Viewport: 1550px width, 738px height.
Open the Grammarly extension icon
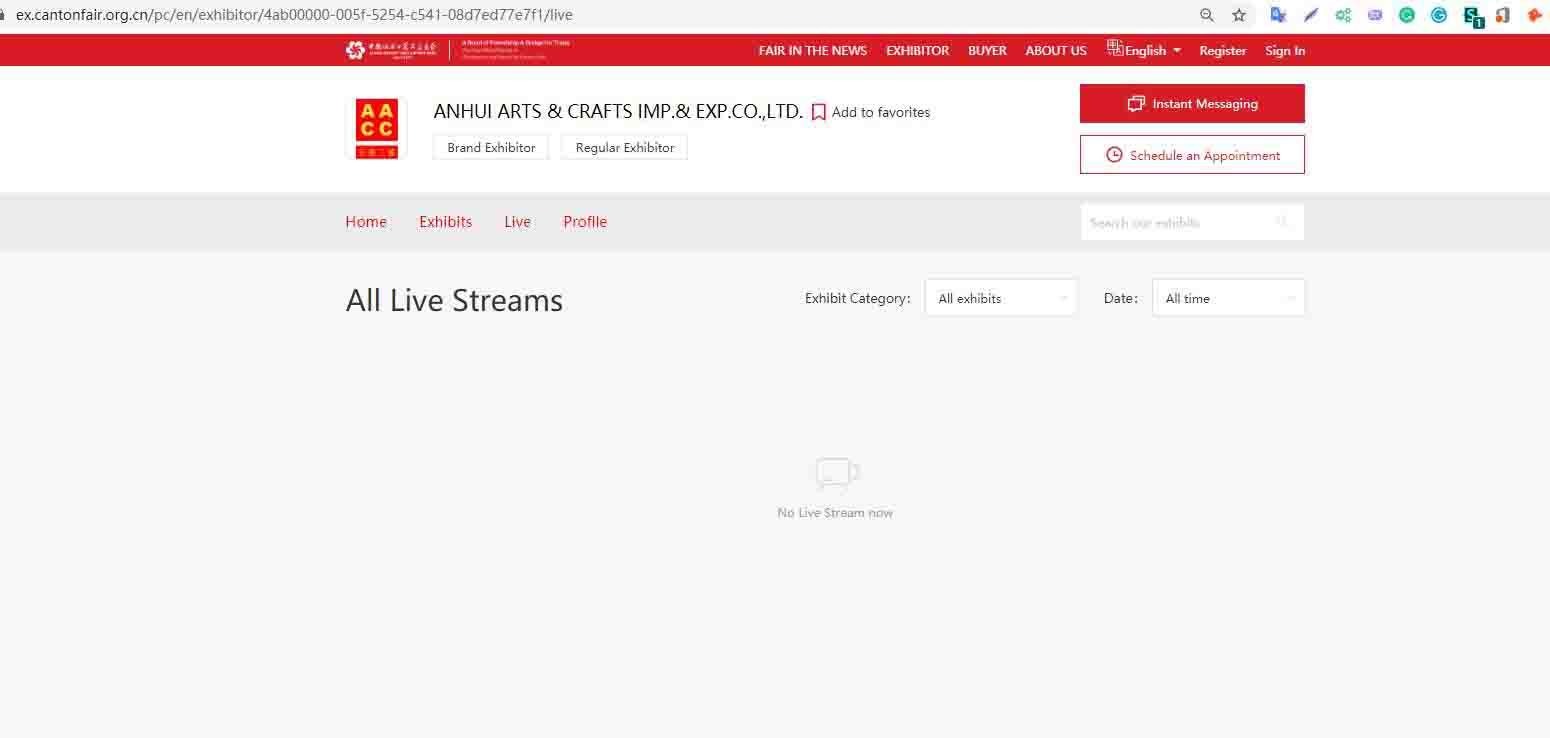pyautogui.click(x=1407, y=15)
